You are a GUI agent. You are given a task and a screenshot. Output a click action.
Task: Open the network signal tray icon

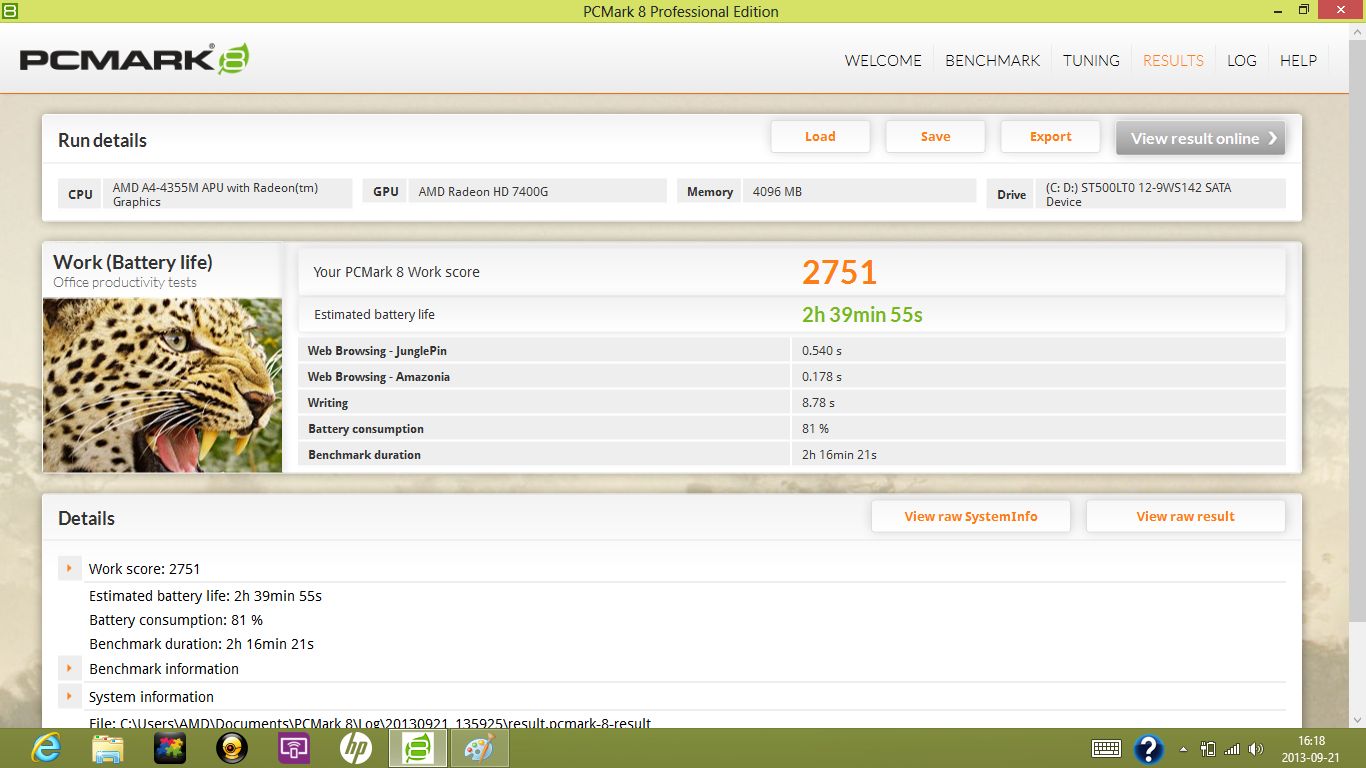tap(1231, 749)
